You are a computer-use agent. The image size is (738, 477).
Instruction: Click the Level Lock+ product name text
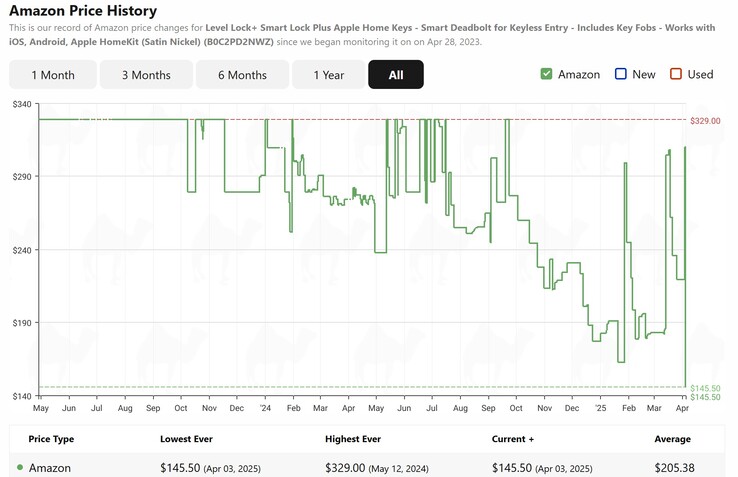(x=362, y=34)
